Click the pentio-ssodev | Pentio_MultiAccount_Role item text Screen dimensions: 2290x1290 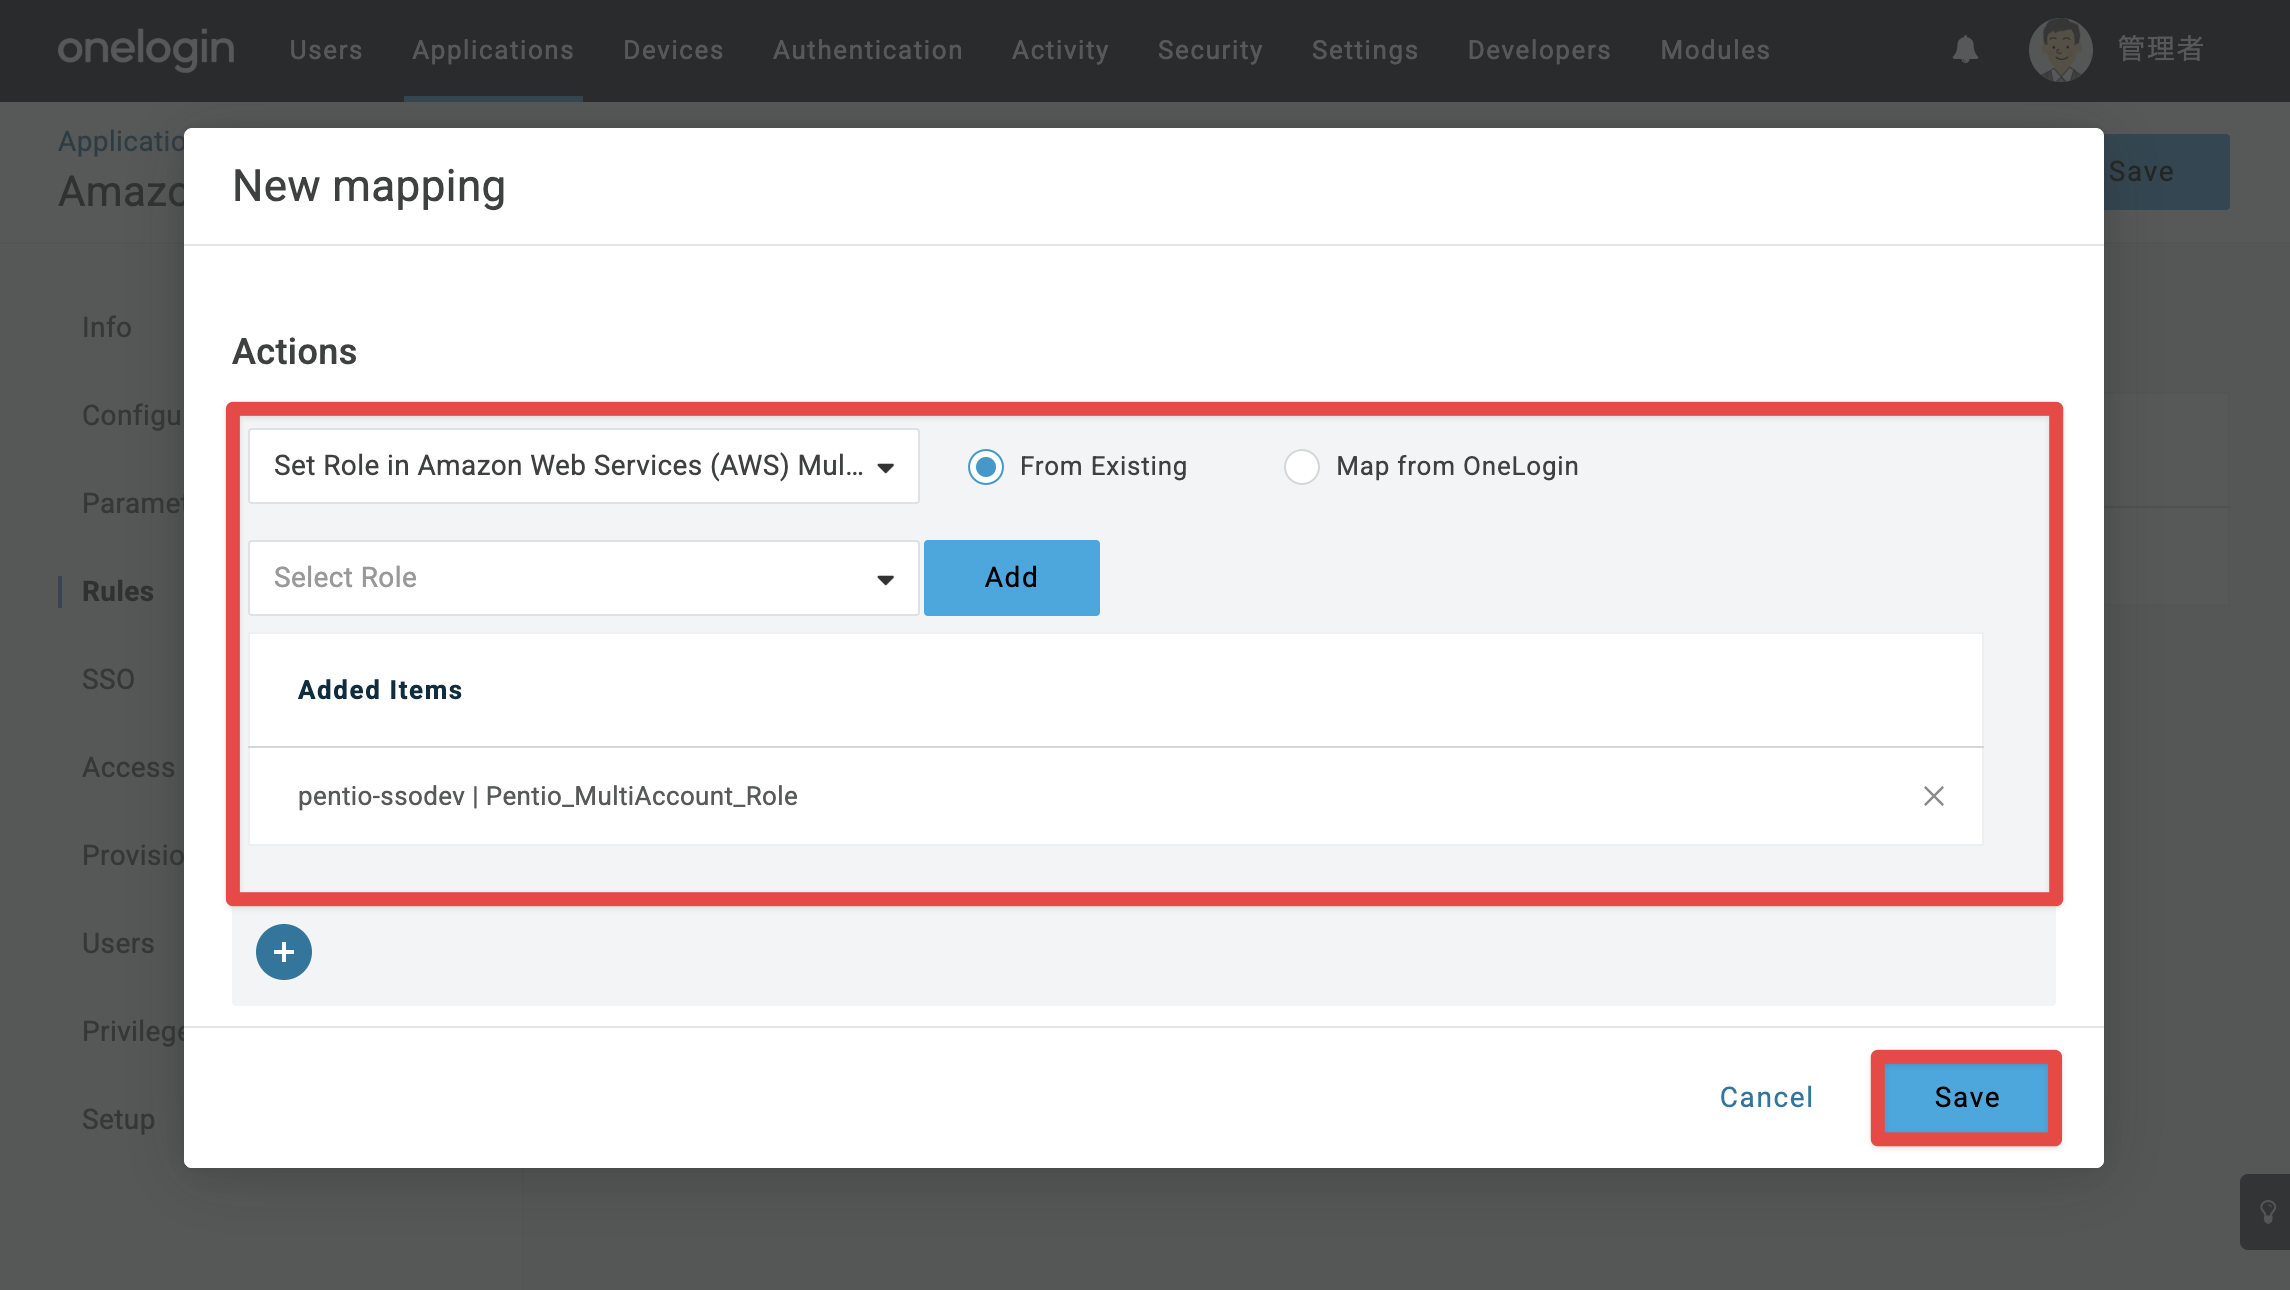click(548, 796)
